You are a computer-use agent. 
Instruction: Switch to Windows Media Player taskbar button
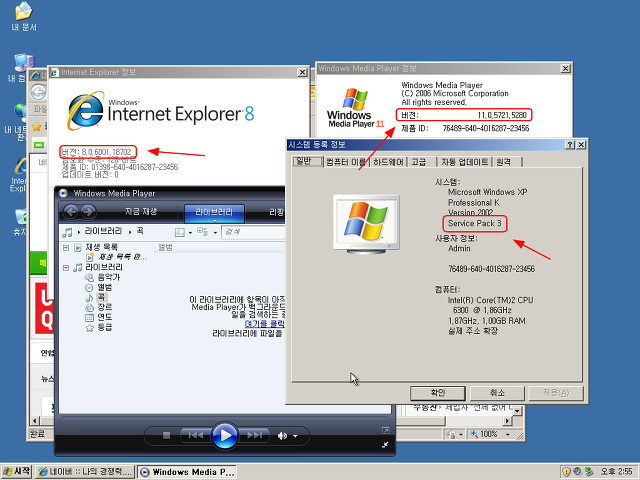pyautogui.click(x=187, y=472)
